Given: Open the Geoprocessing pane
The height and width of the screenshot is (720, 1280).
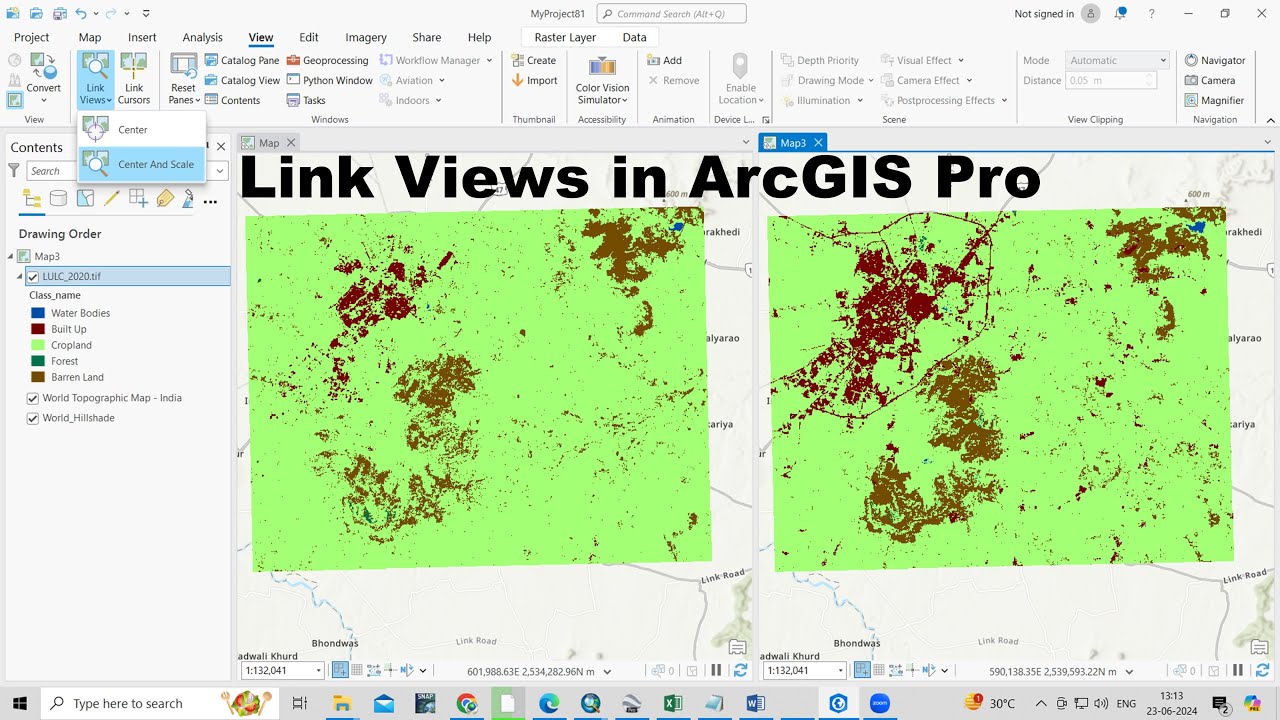Looking at the screenshot, I should pyautogui.click(x=328, y=60).
